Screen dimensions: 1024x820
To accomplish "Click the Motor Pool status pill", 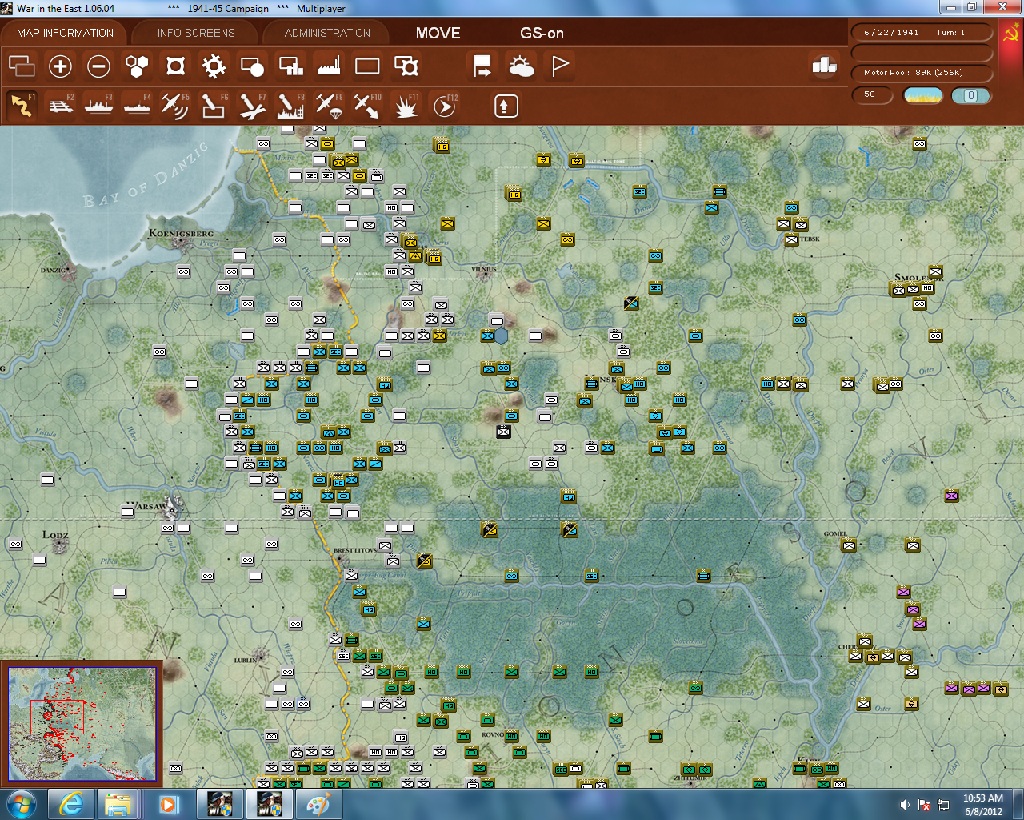I will pyautogui.click(x=921, y=72).
